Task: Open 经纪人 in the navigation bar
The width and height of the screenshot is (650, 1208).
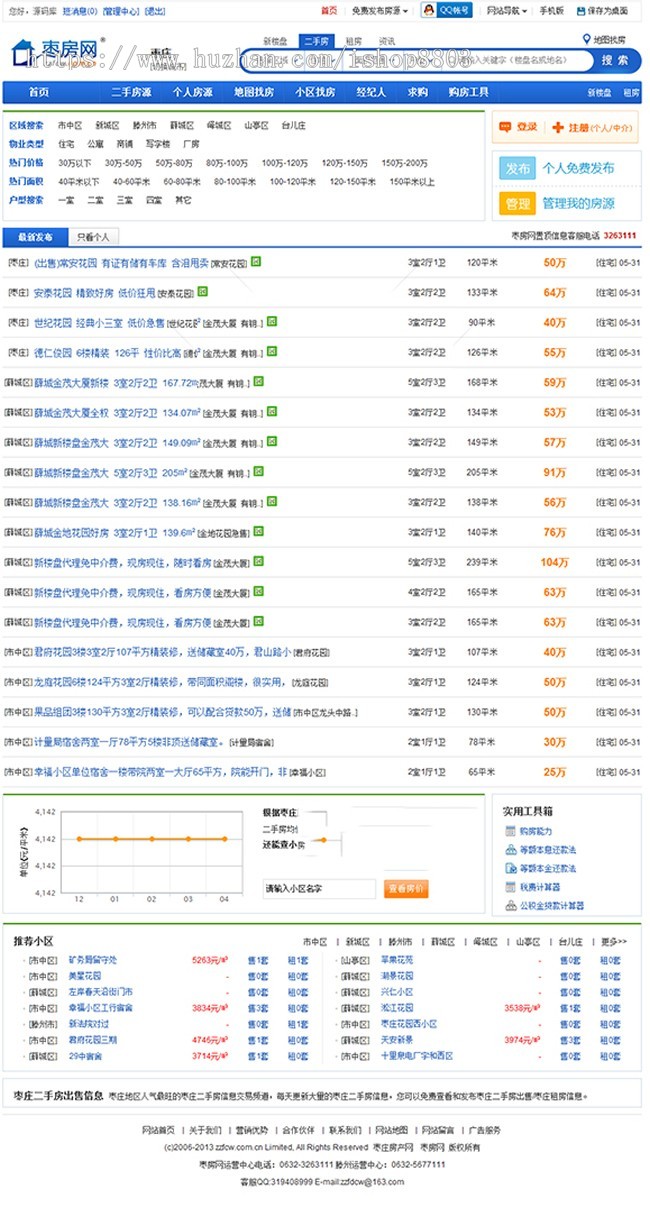Action: click(371, 92)
